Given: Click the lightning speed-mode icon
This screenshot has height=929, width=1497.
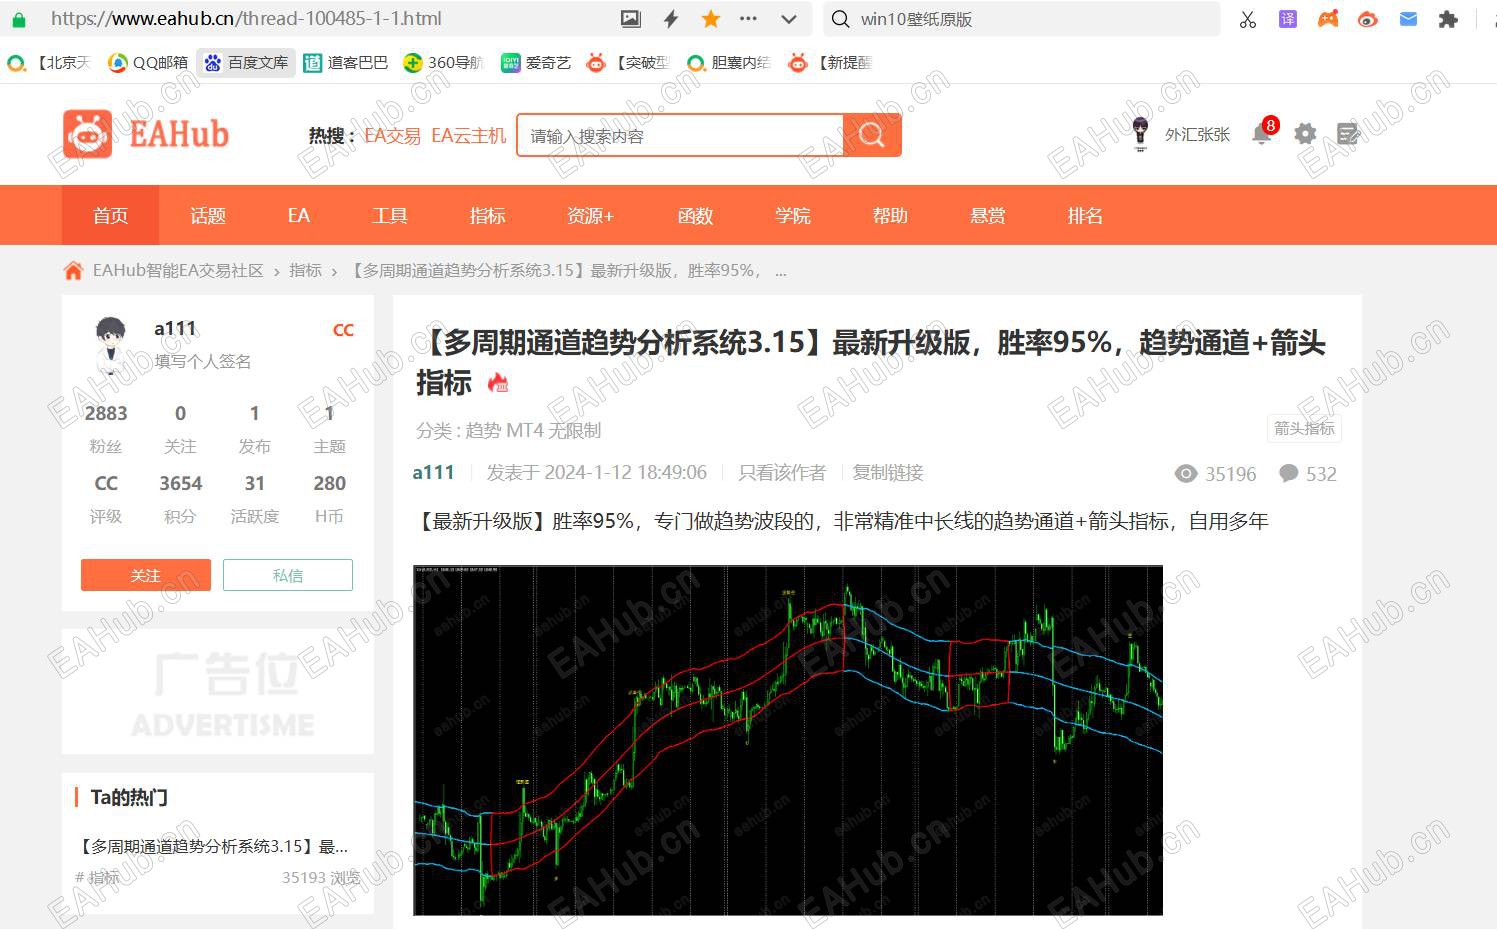Looking at the screenshot, I should point(671,19).
